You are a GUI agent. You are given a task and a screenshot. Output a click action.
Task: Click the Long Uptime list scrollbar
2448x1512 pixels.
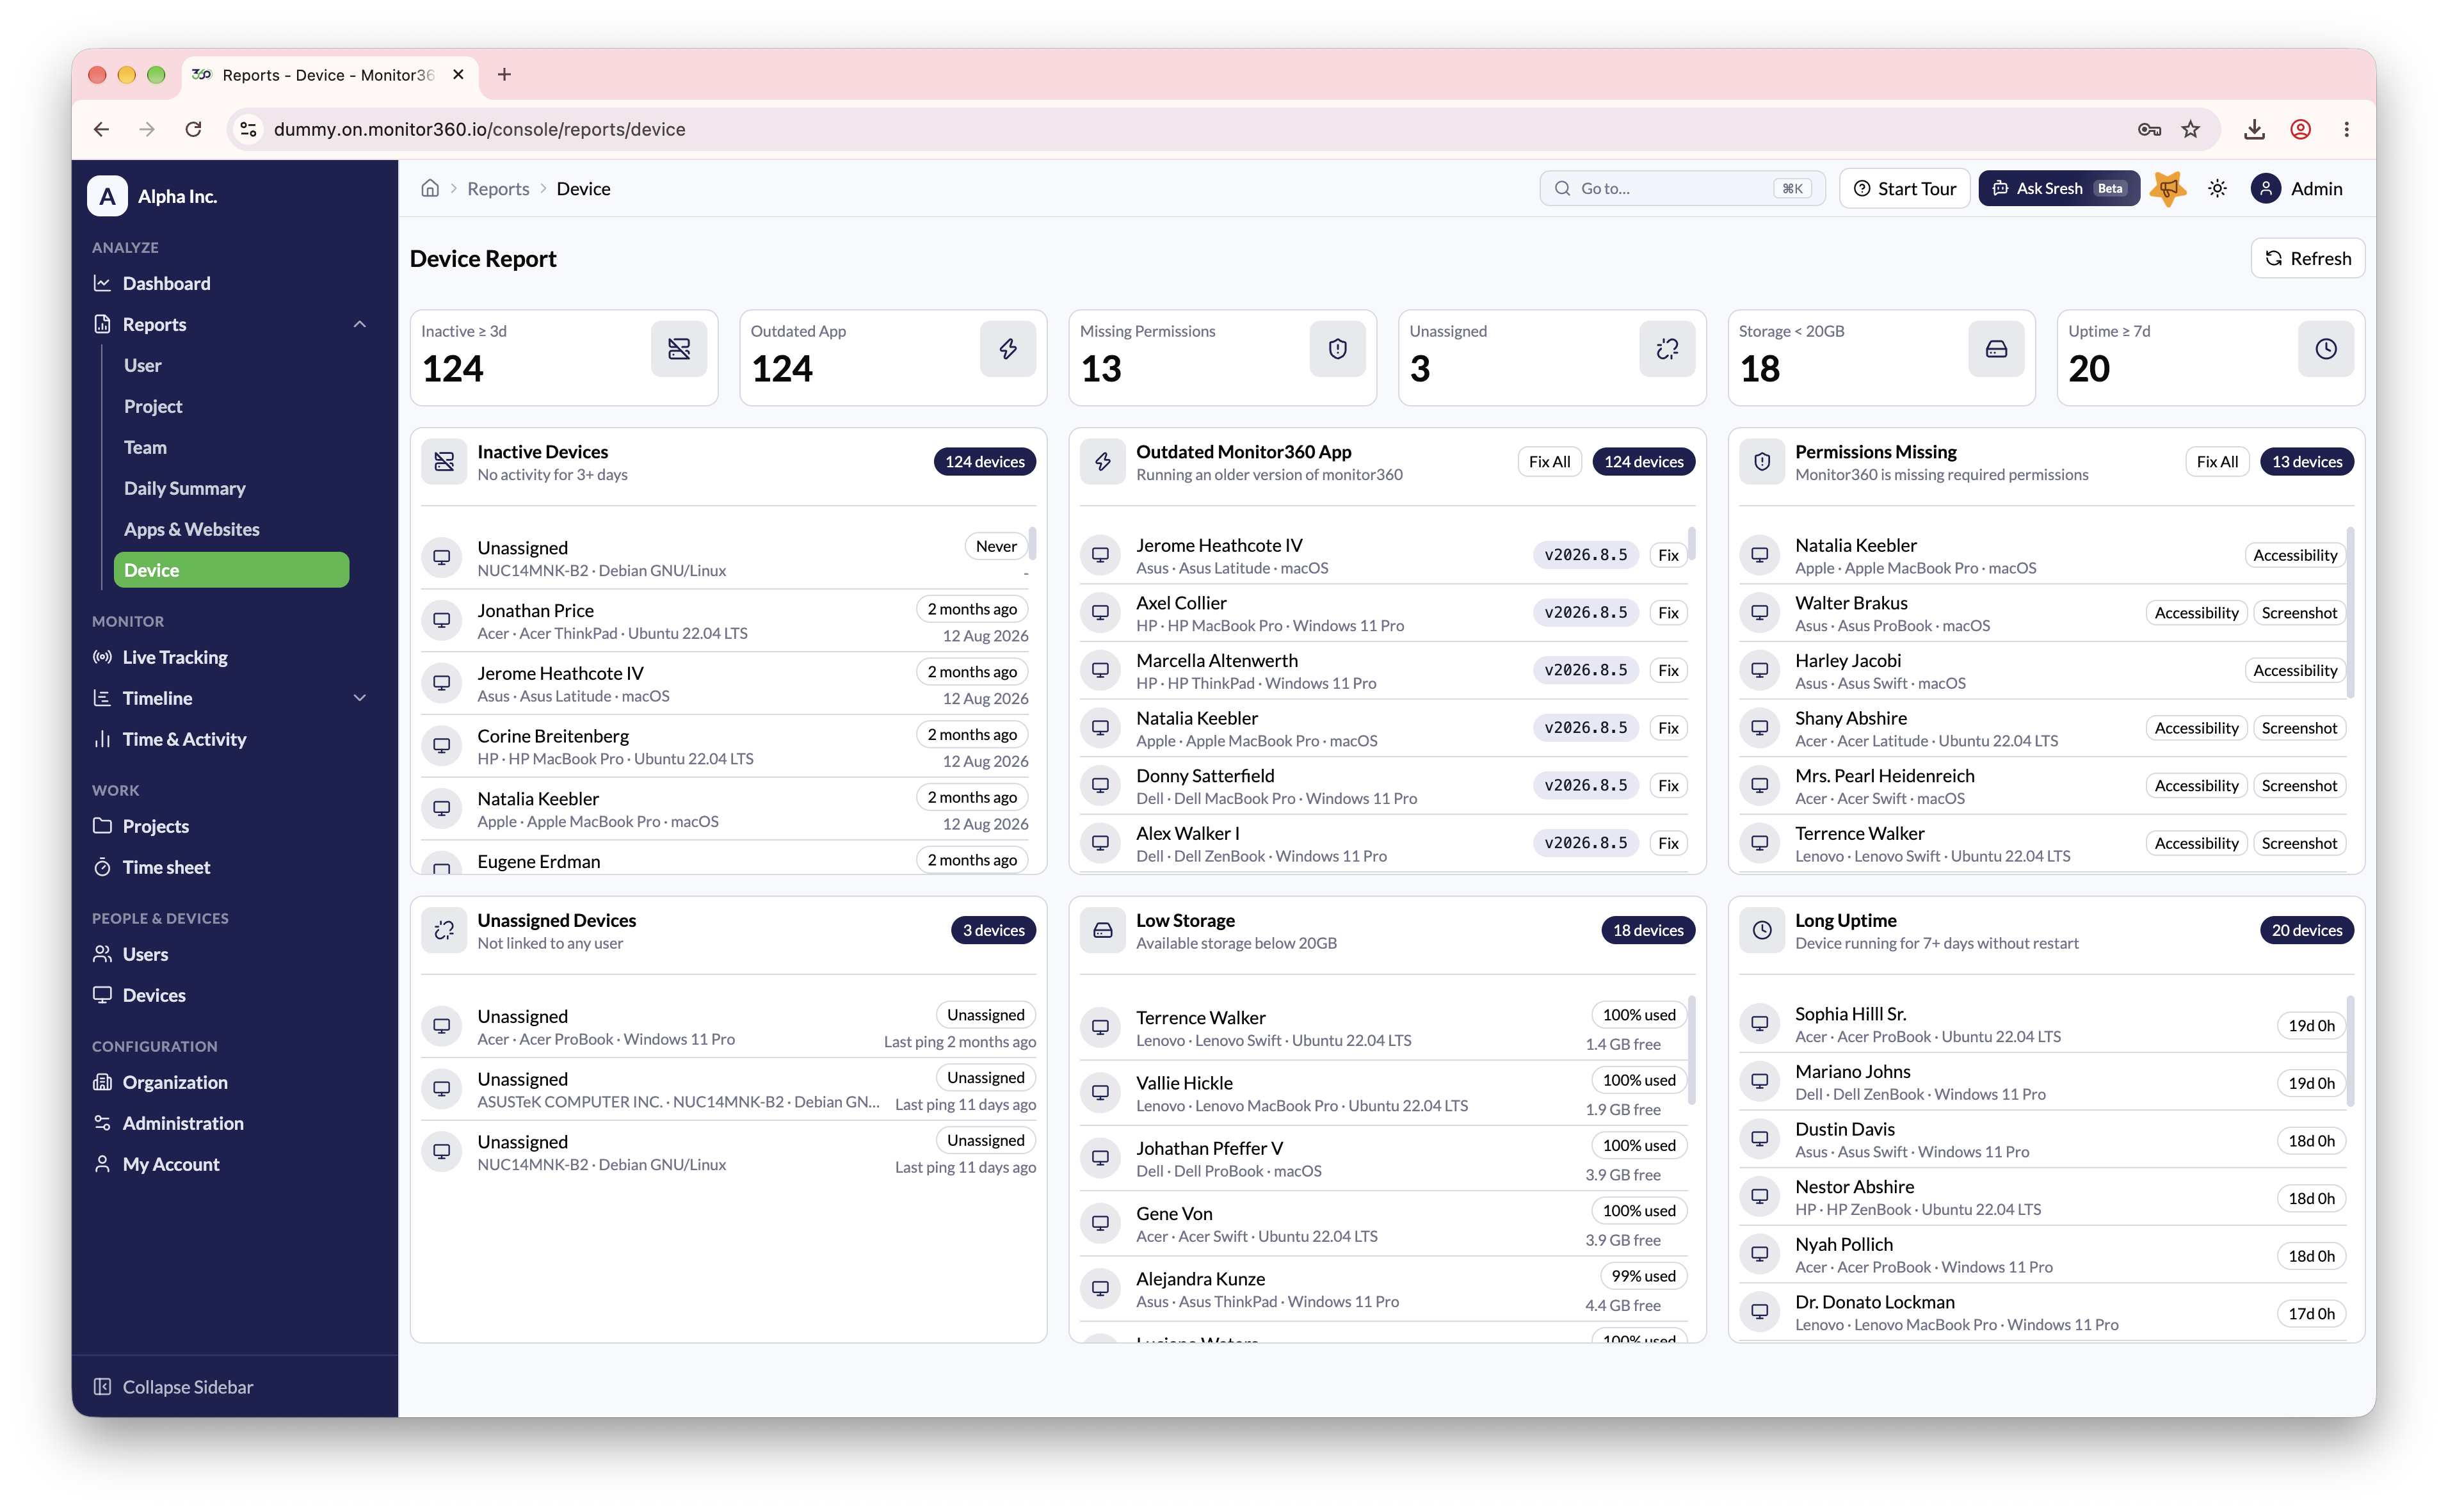click(2350, 1050)
